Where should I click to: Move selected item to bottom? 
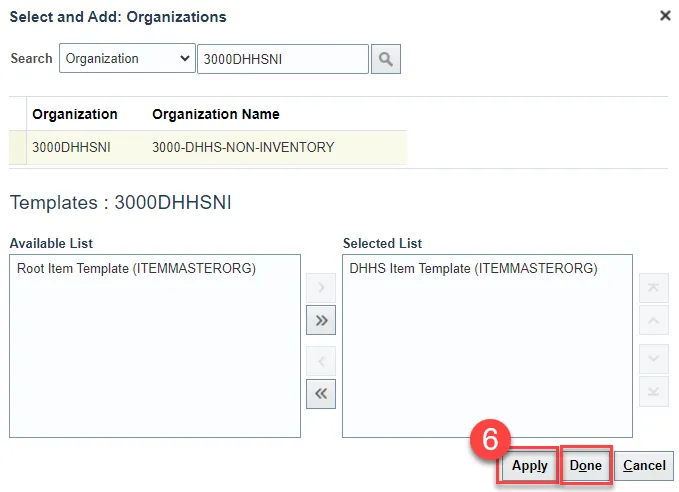tap(653, 393)
